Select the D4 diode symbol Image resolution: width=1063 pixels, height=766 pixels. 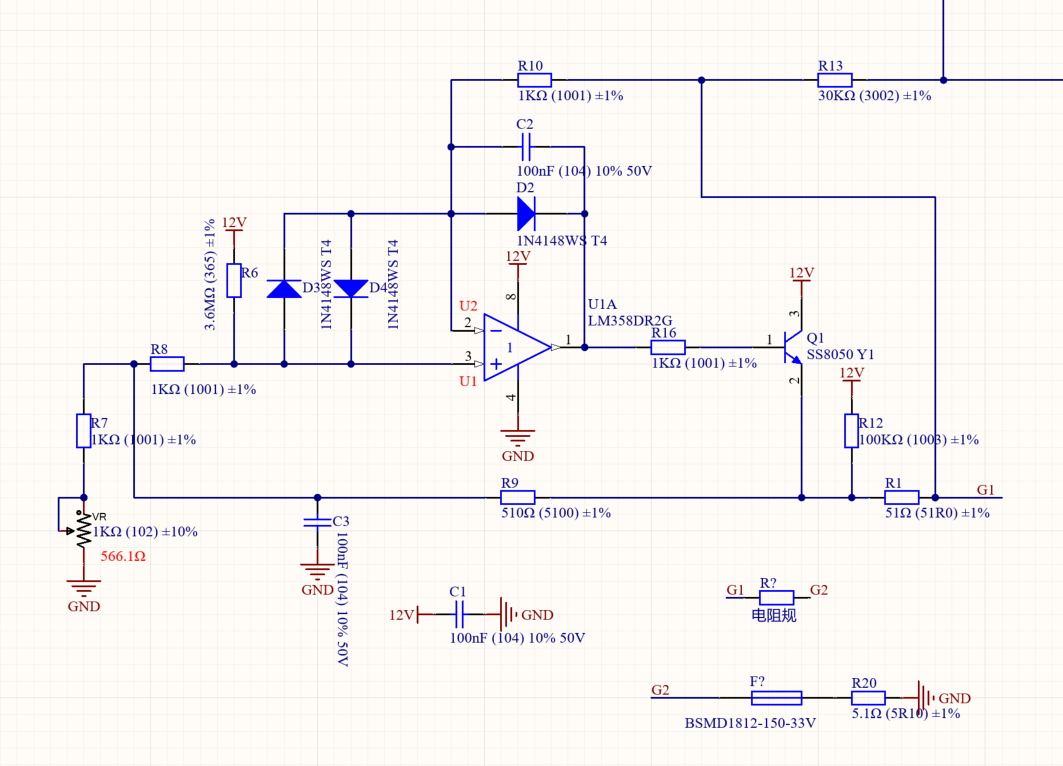coord(351,289)
